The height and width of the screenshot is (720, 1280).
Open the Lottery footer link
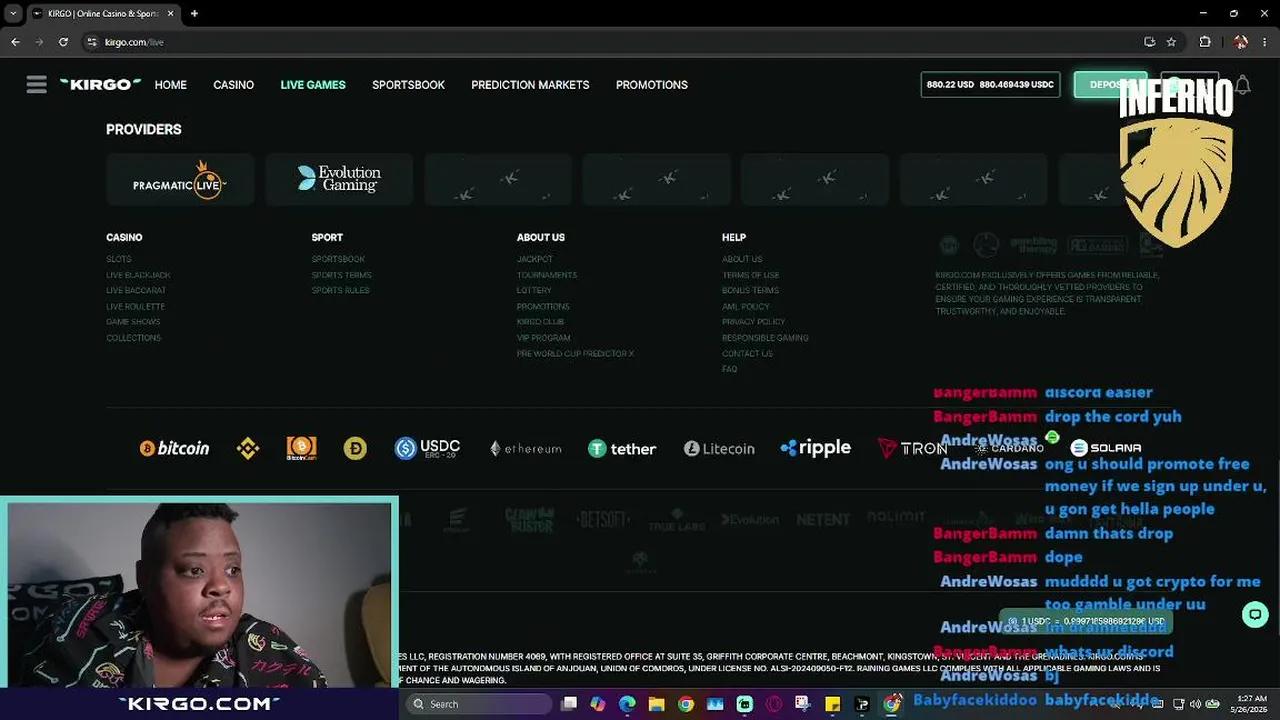534,290
